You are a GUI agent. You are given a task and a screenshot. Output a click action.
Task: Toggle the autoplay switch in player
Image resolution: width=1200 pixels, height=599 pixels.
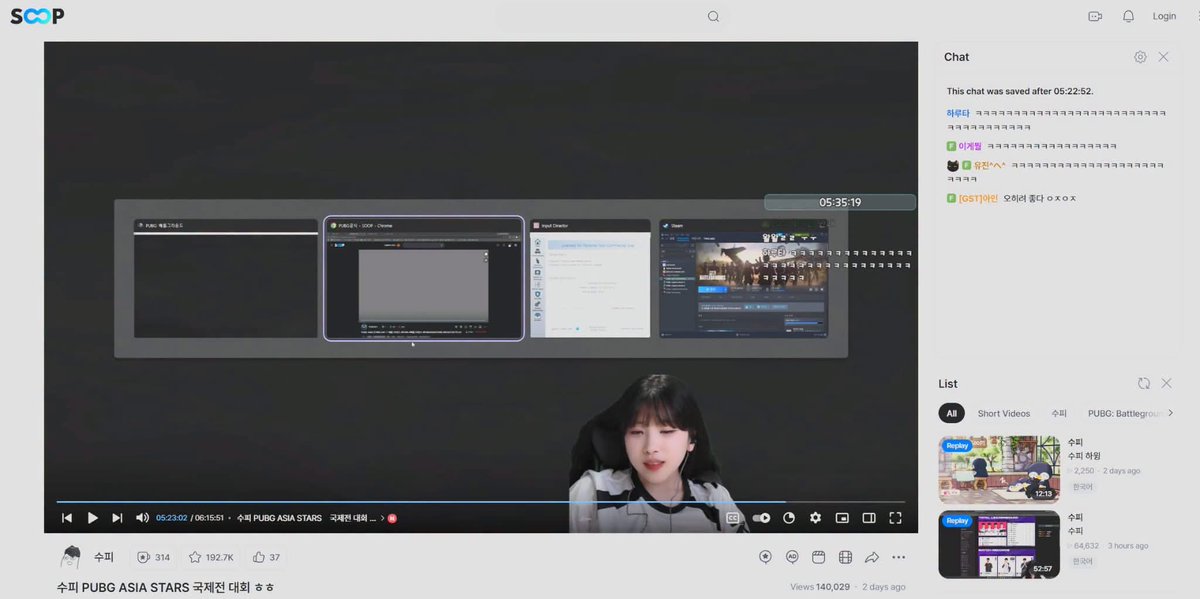[761, 518]
